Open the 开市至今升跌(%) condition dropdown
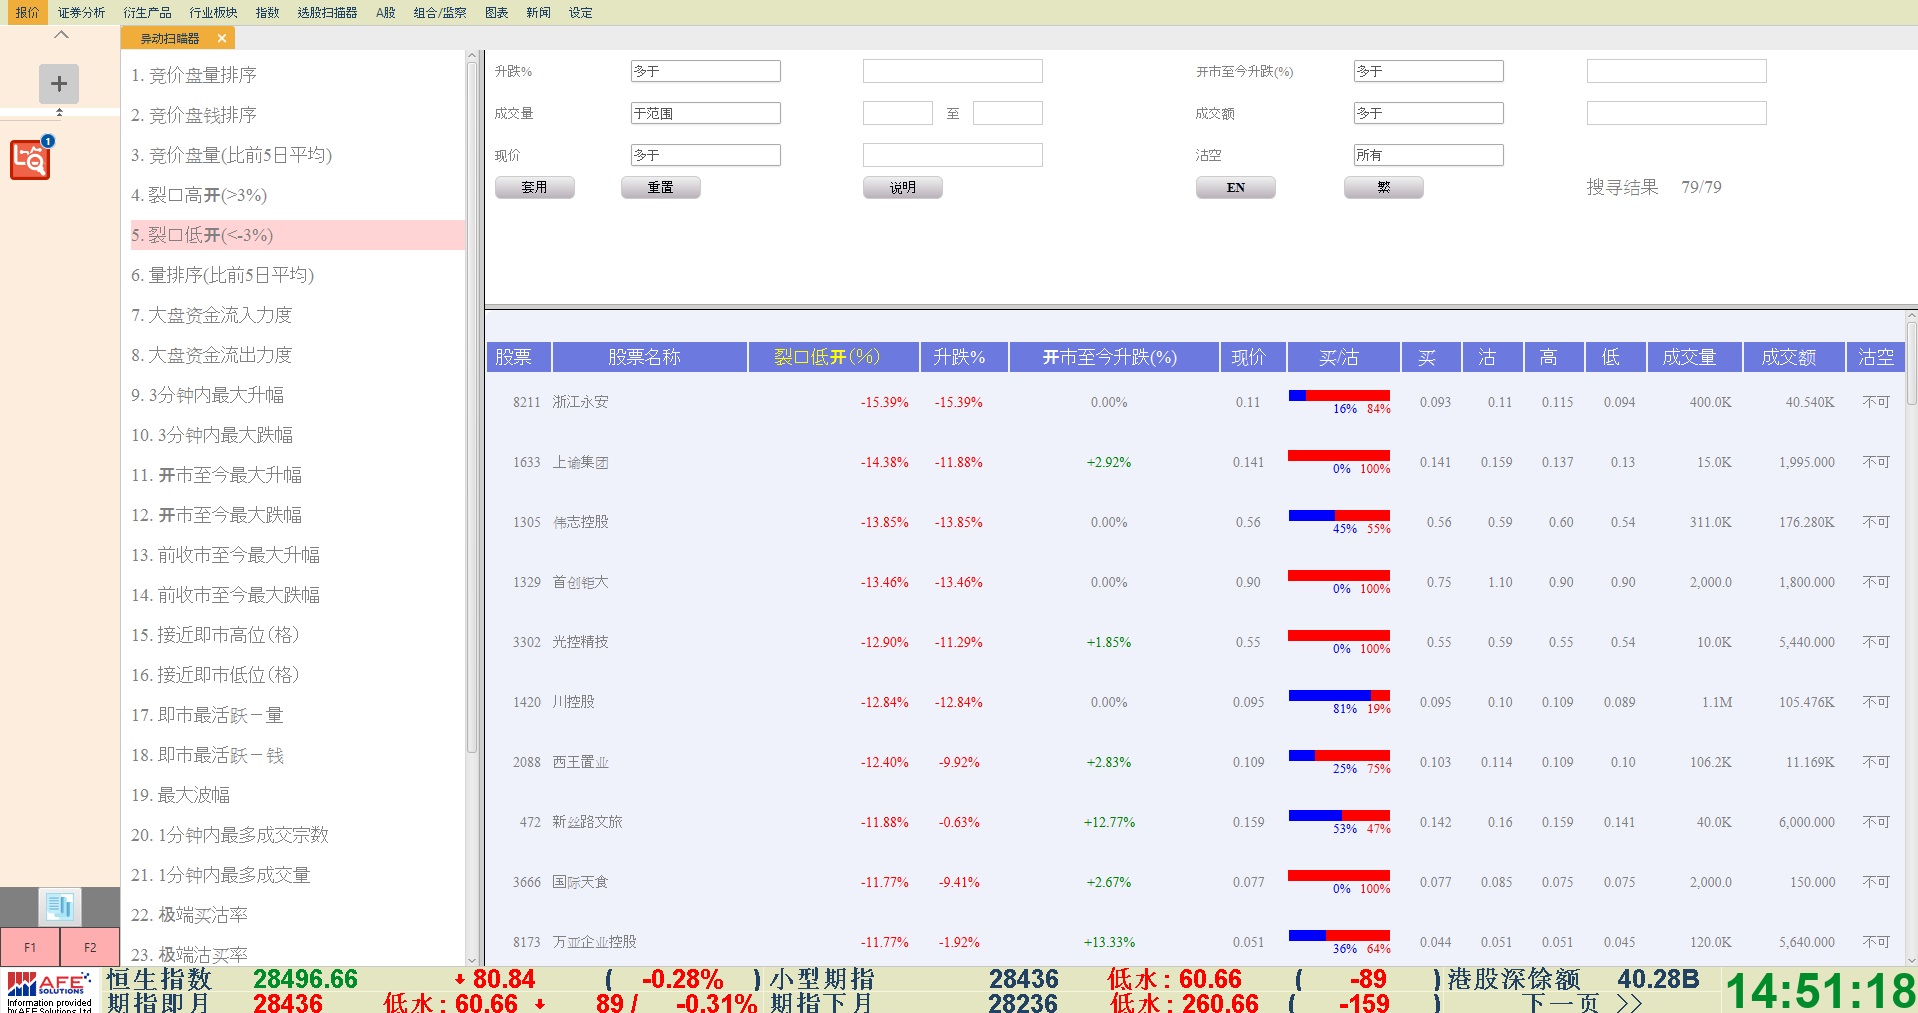The width and height of the screenshot is (1918, 1013). [x=1428, y=71]
